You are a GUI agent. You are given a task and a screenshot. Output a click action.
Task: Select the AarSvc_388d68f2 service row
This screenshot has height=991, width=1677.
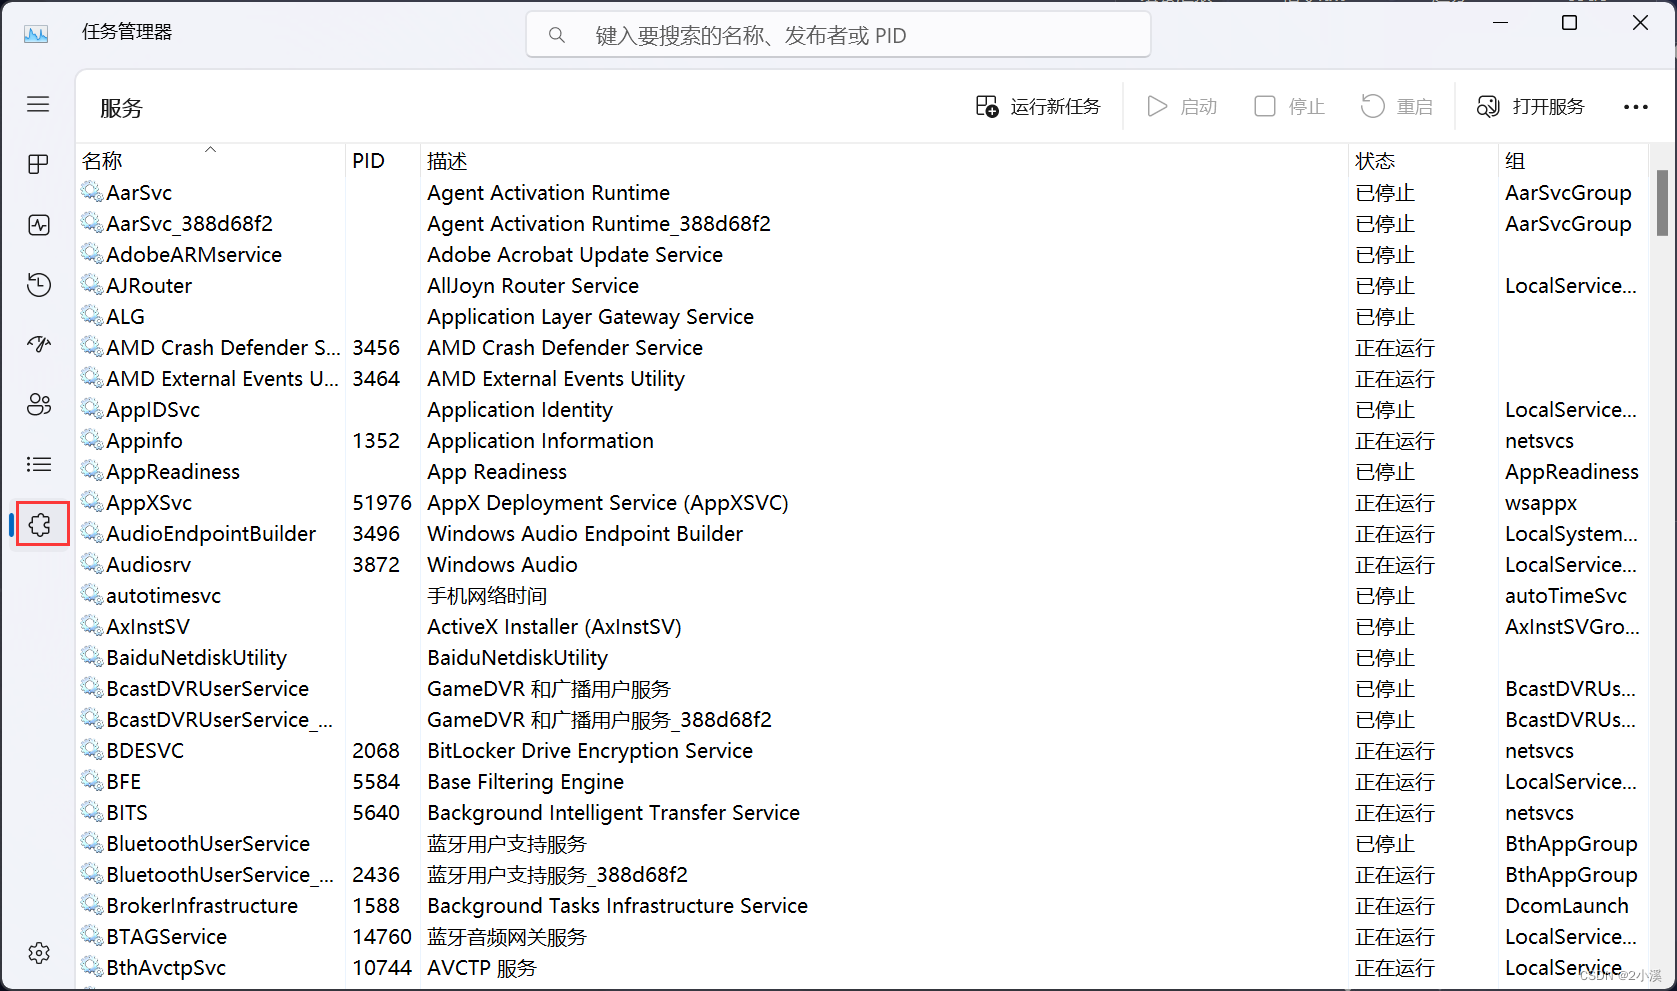[x=863, y=224]
